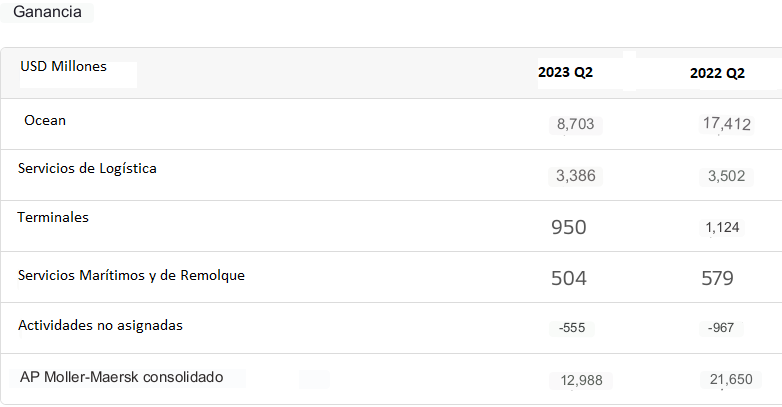782x407 pixels.
Task: Select the USD Millones header cell
Action: pos(63,66)
